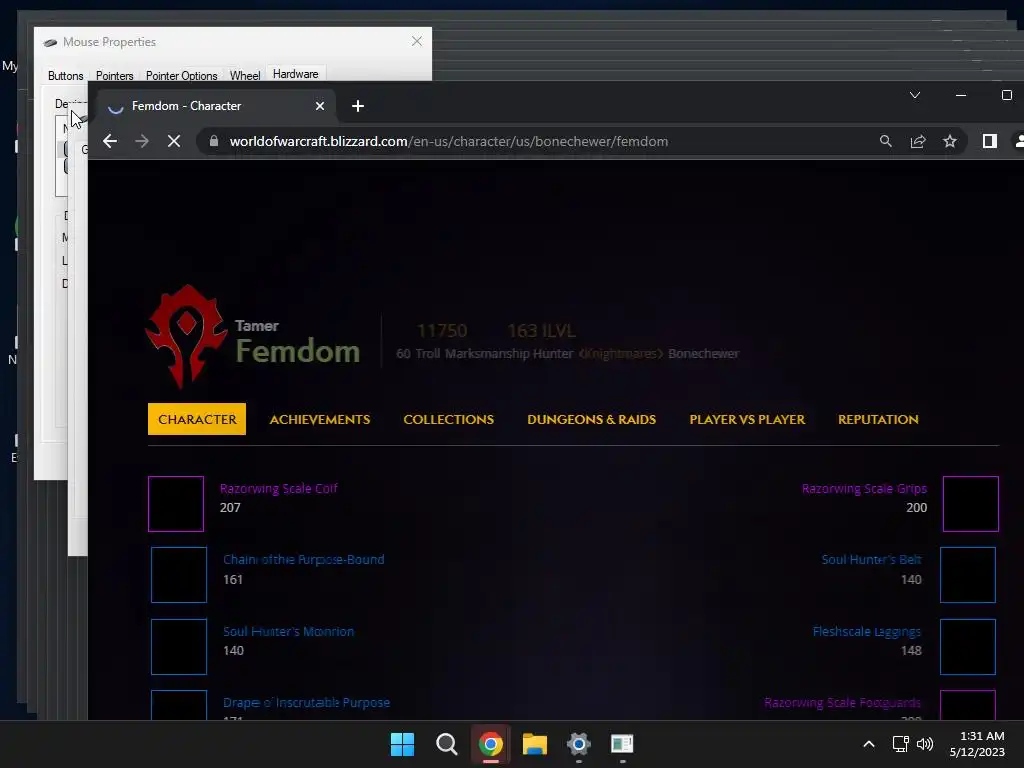Open PLAYER VS PLAYER tab

coord(747,419)
